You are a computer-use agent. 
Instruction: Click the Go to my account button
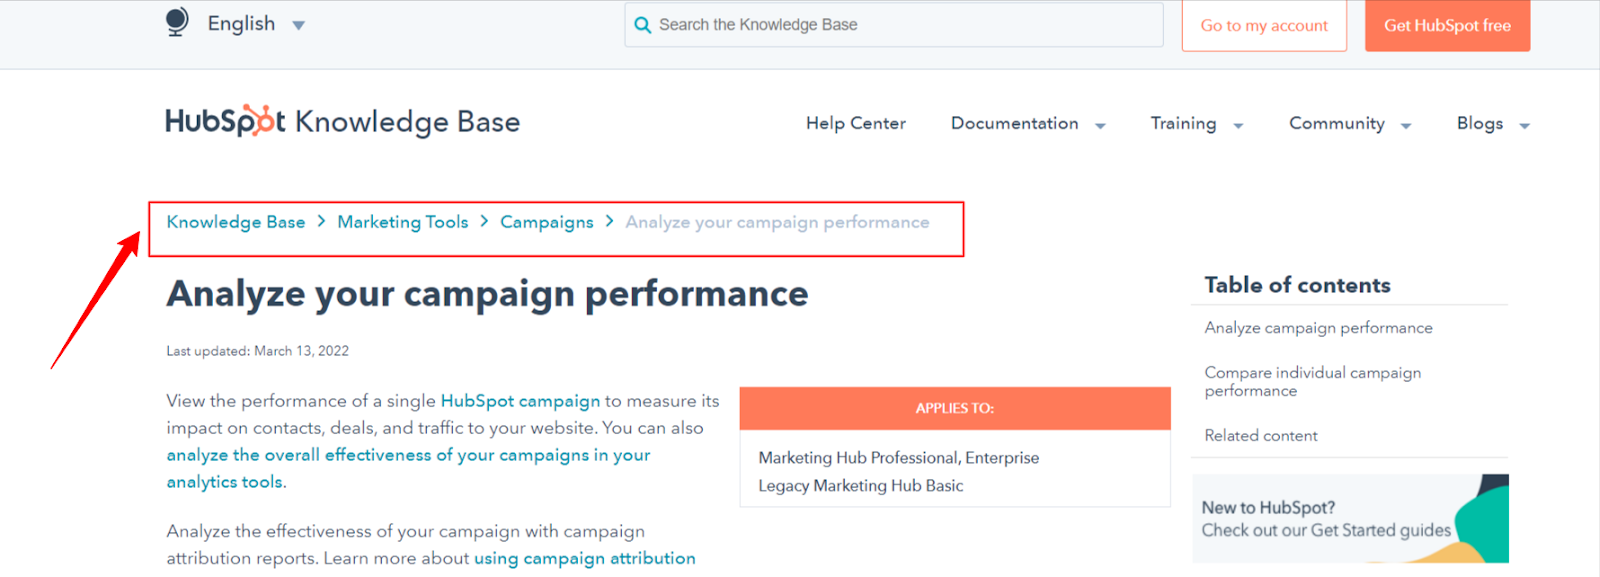tap(1264, 26)
